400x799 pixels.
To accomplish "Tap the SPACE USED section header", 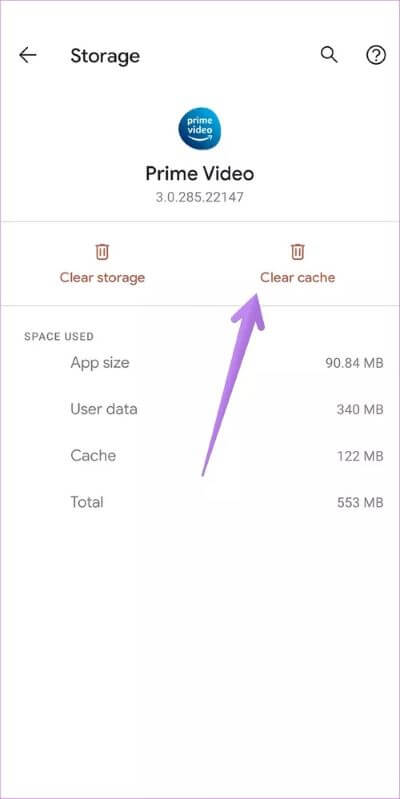I will point(59,337).
